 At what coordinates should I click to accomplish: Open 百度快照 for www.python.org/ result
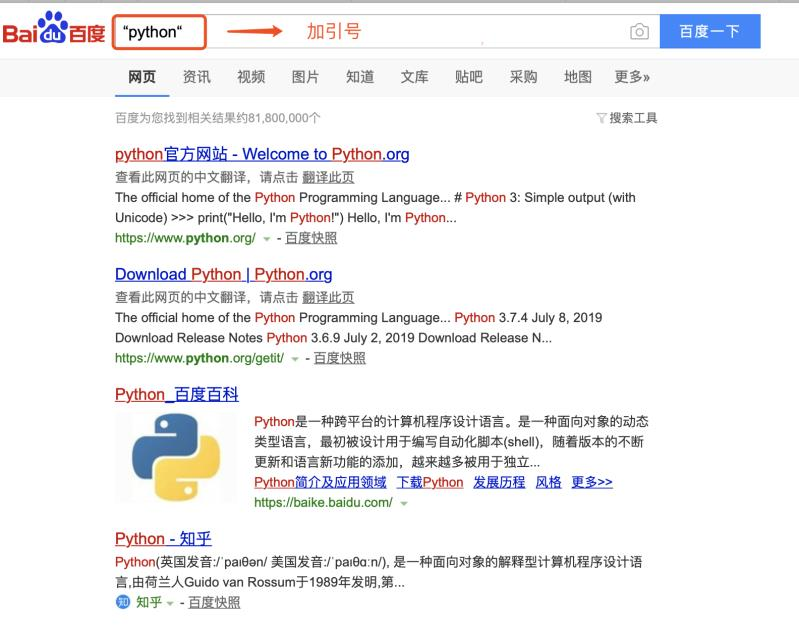(x=311, y=238)
